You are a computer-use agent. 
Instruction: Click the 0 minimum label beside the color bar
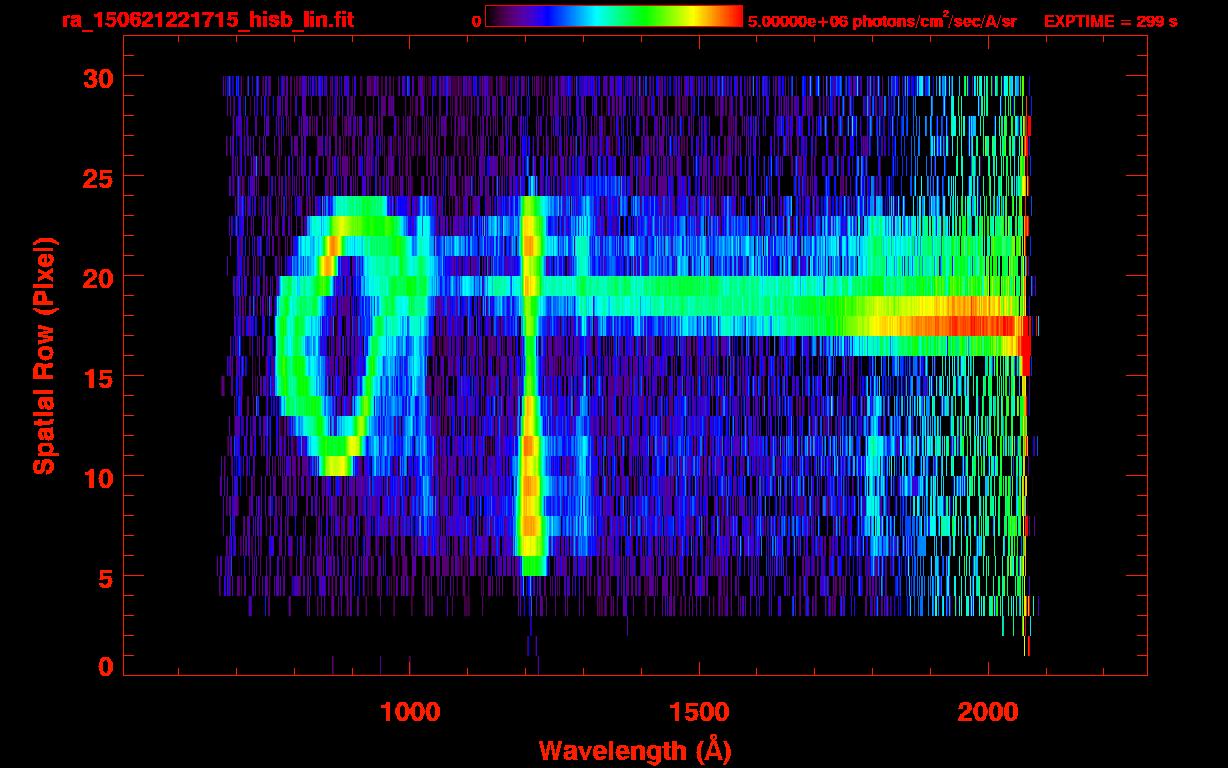[477, 21]
